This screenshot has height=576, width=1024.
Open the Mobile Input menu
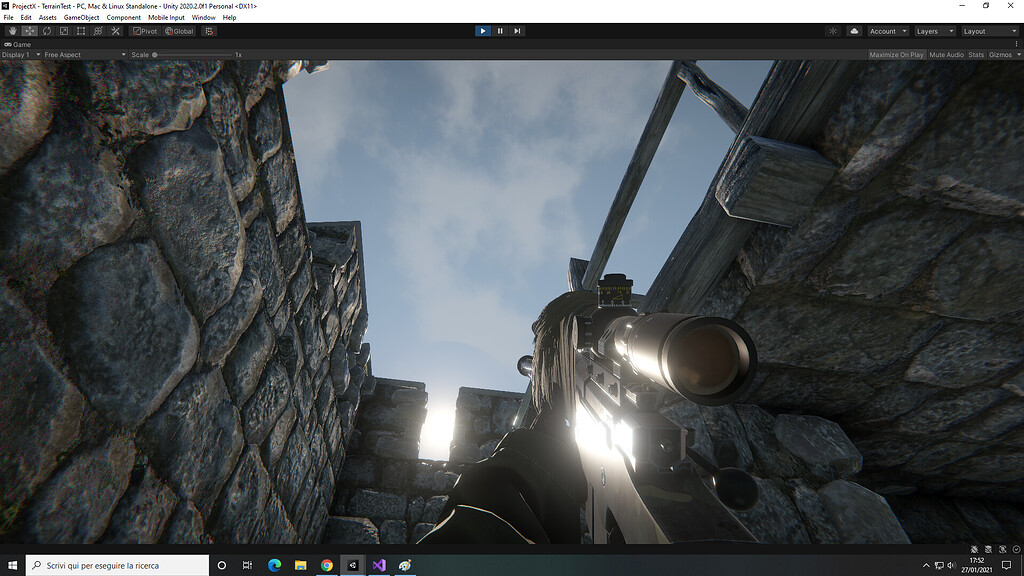point(166,17)
